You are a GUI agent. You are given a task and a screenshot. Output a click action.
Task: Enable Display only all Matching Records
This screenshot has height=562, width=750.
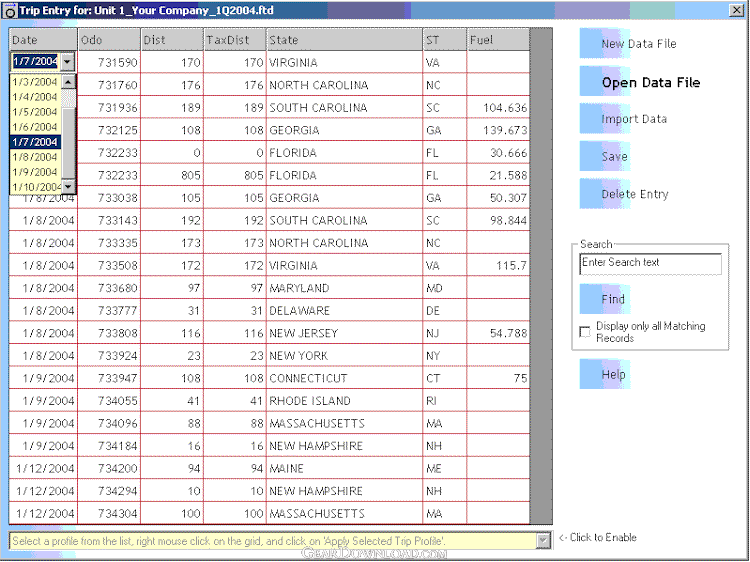(585, 332)
